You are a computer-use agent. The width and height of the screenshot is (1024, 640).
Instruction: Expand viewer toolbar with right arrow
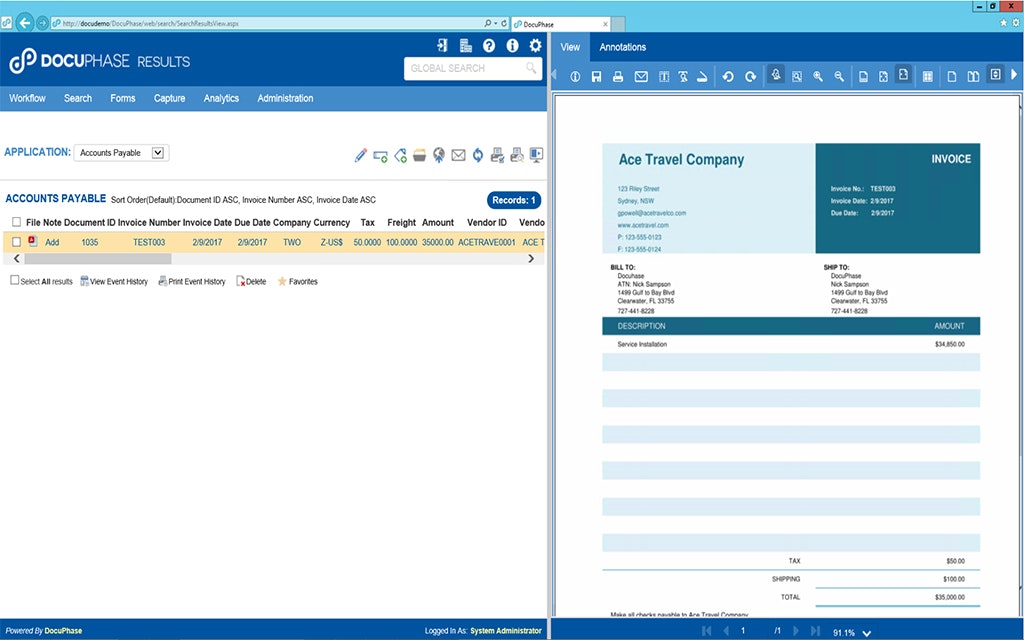tap(1014, 74)
